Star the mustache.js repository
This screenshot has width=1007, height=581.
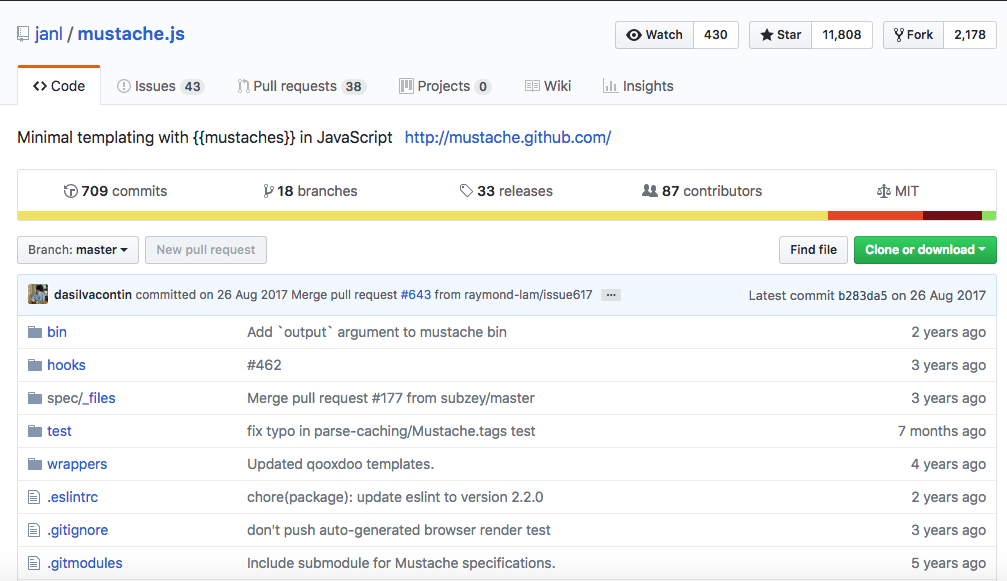click(780, 35)
